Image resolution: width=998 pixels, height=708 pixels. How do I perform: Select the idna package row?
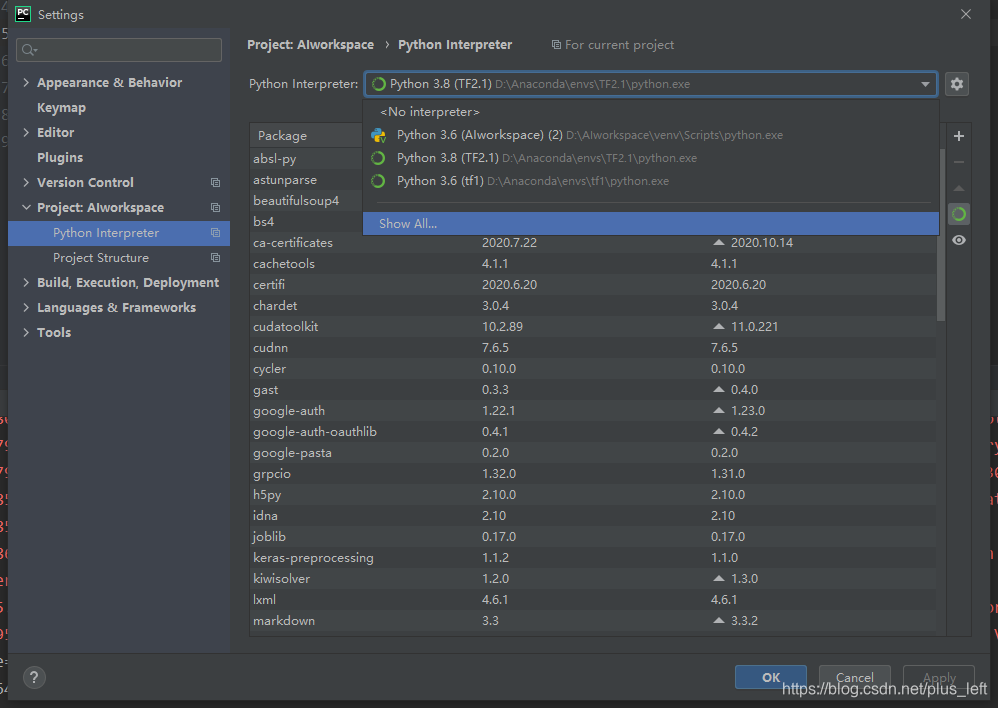[x=593, y=516]
